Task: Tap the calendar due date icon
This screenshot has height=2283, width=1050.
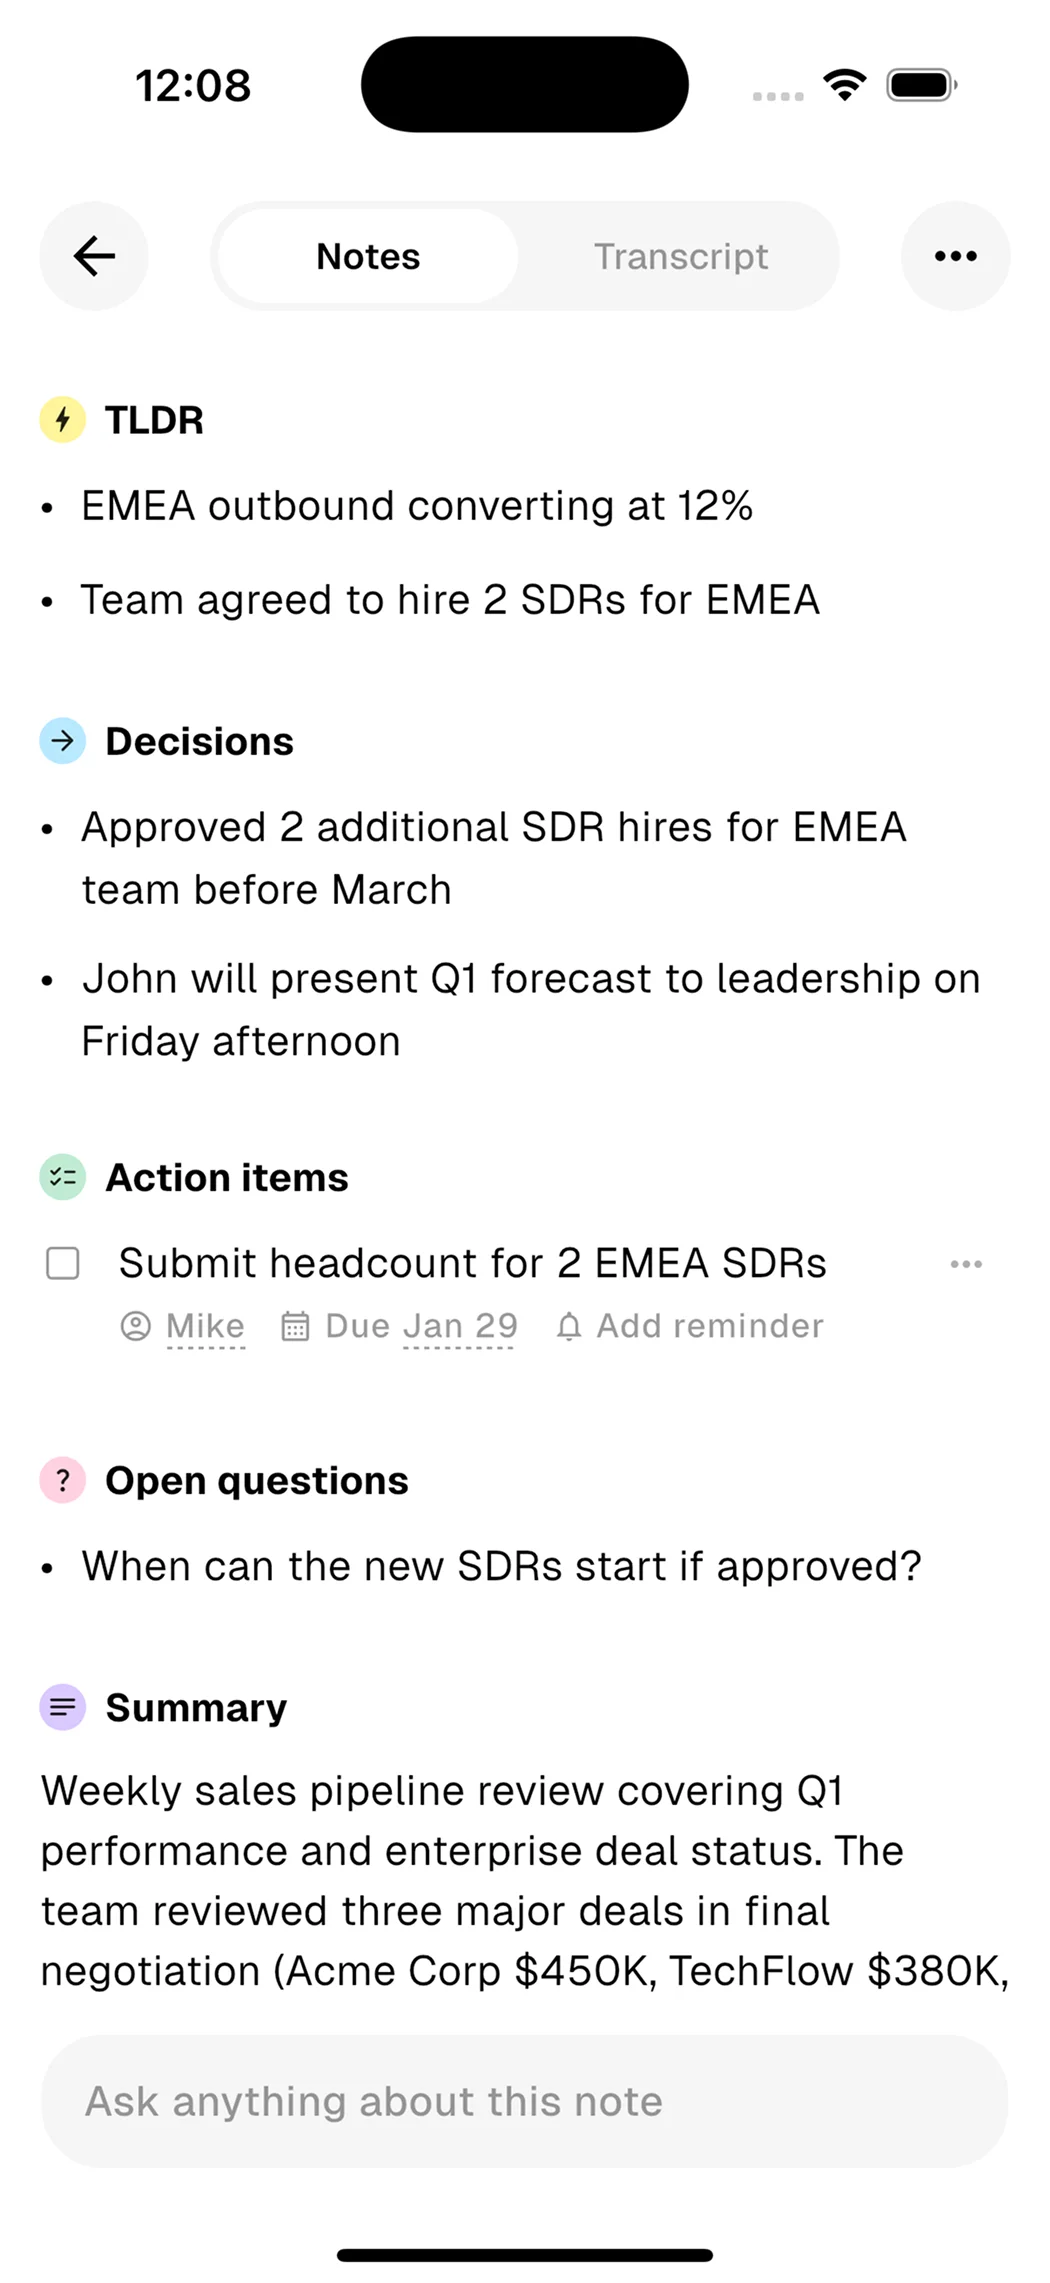Action: 295,1327
